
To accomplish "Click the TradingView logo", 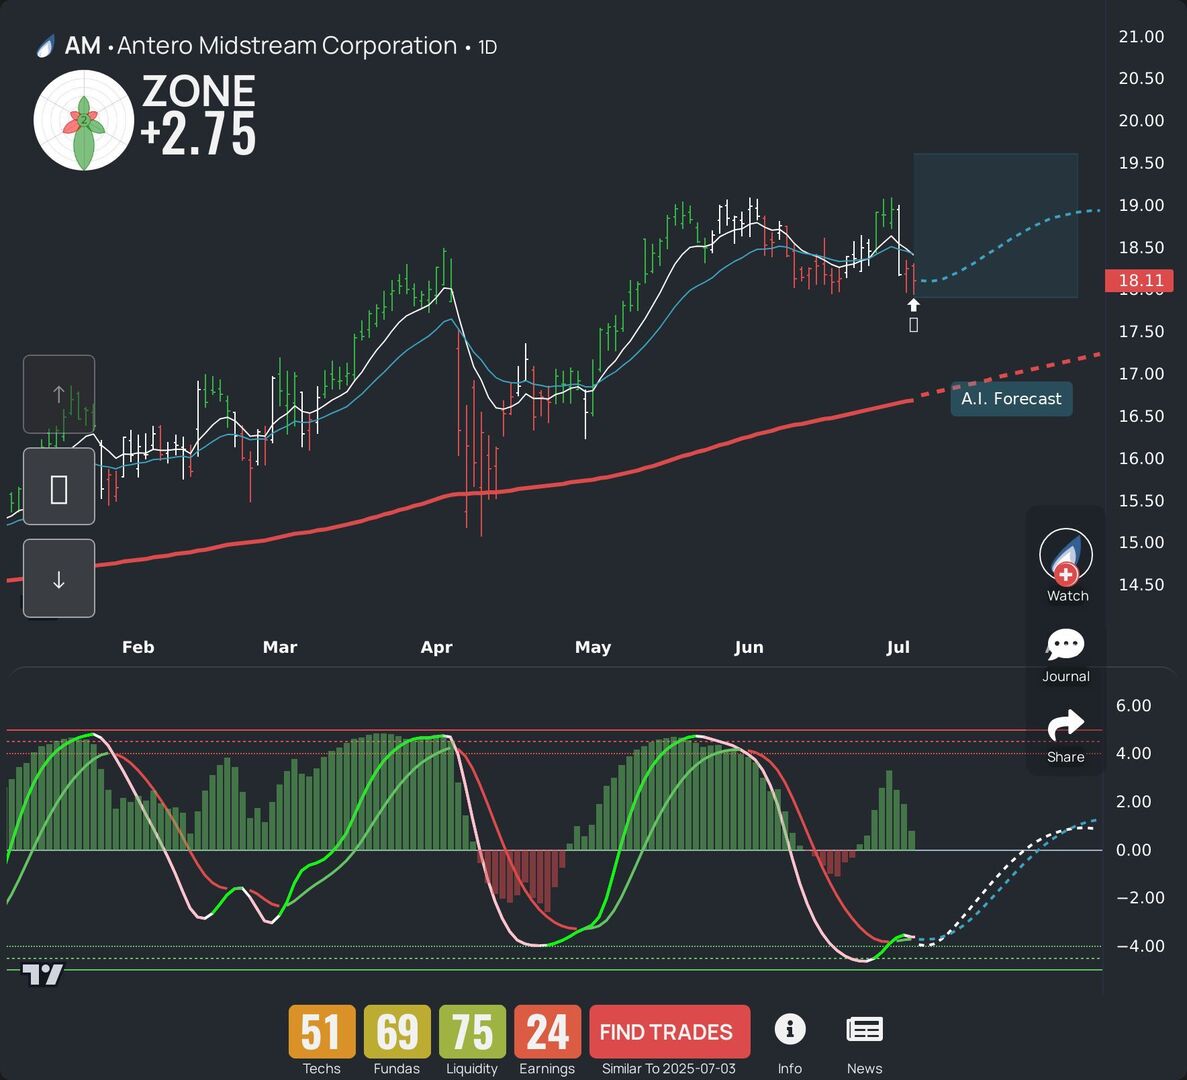I will tap(42, 975).
